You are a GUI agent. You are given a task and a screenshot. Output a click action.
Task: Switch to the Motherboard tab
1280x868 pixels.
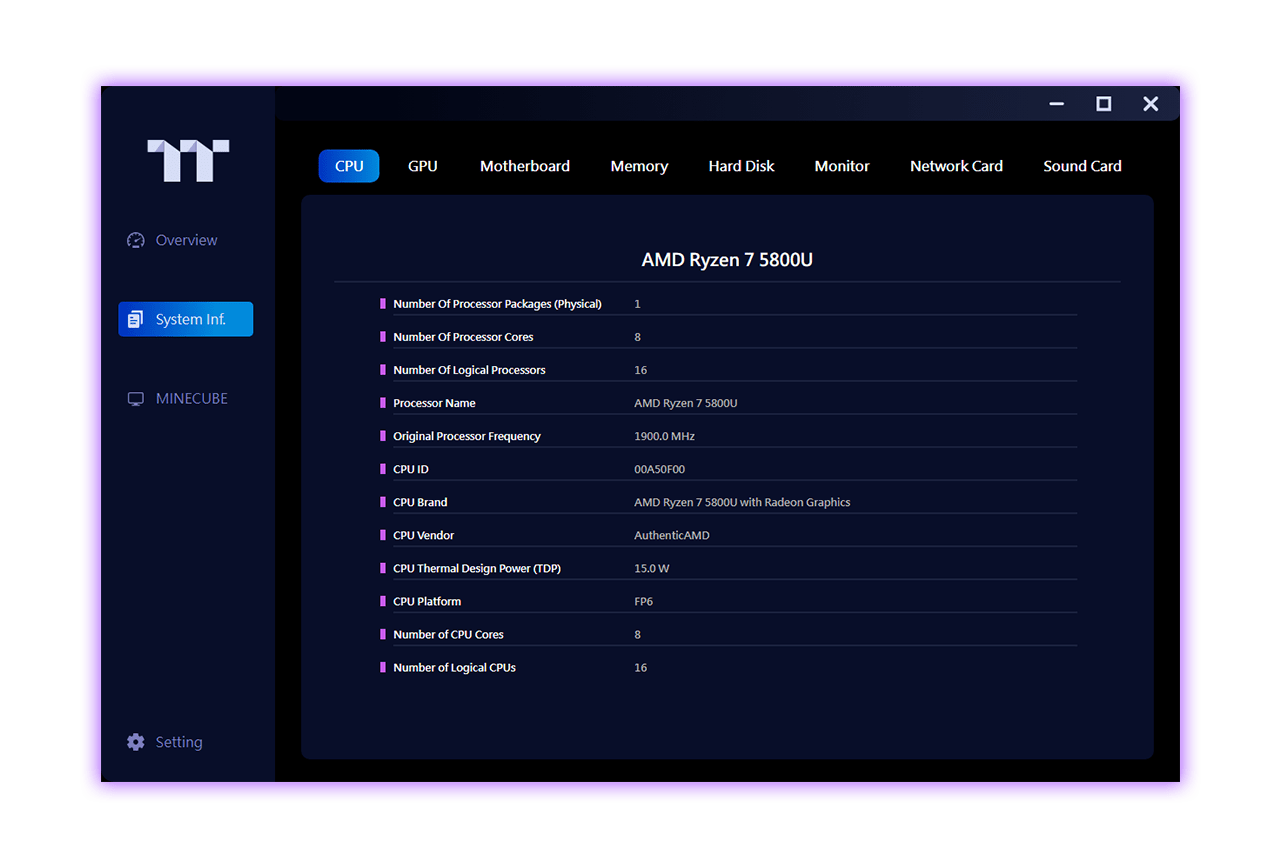524,166
